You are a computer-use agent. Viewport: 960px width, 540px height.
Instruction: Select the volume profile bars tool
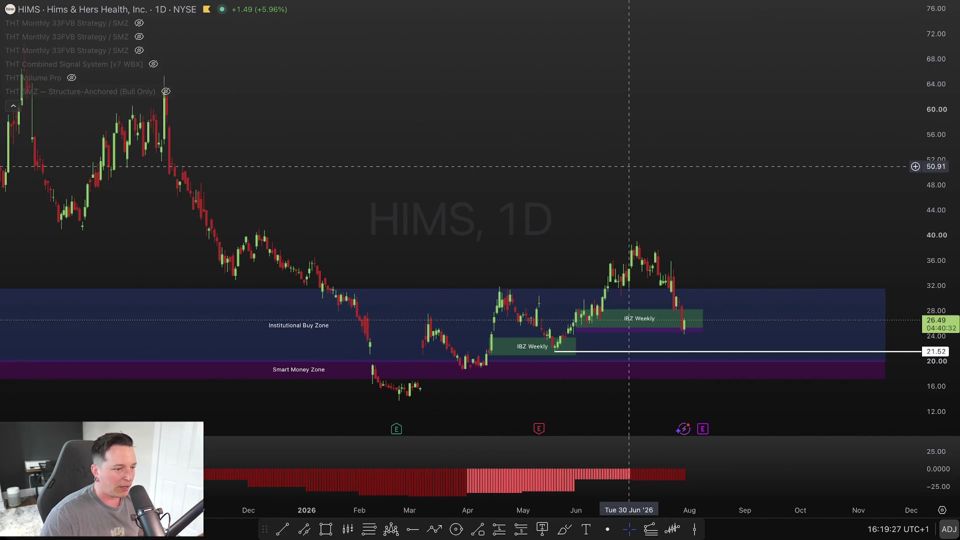[672, 529]
